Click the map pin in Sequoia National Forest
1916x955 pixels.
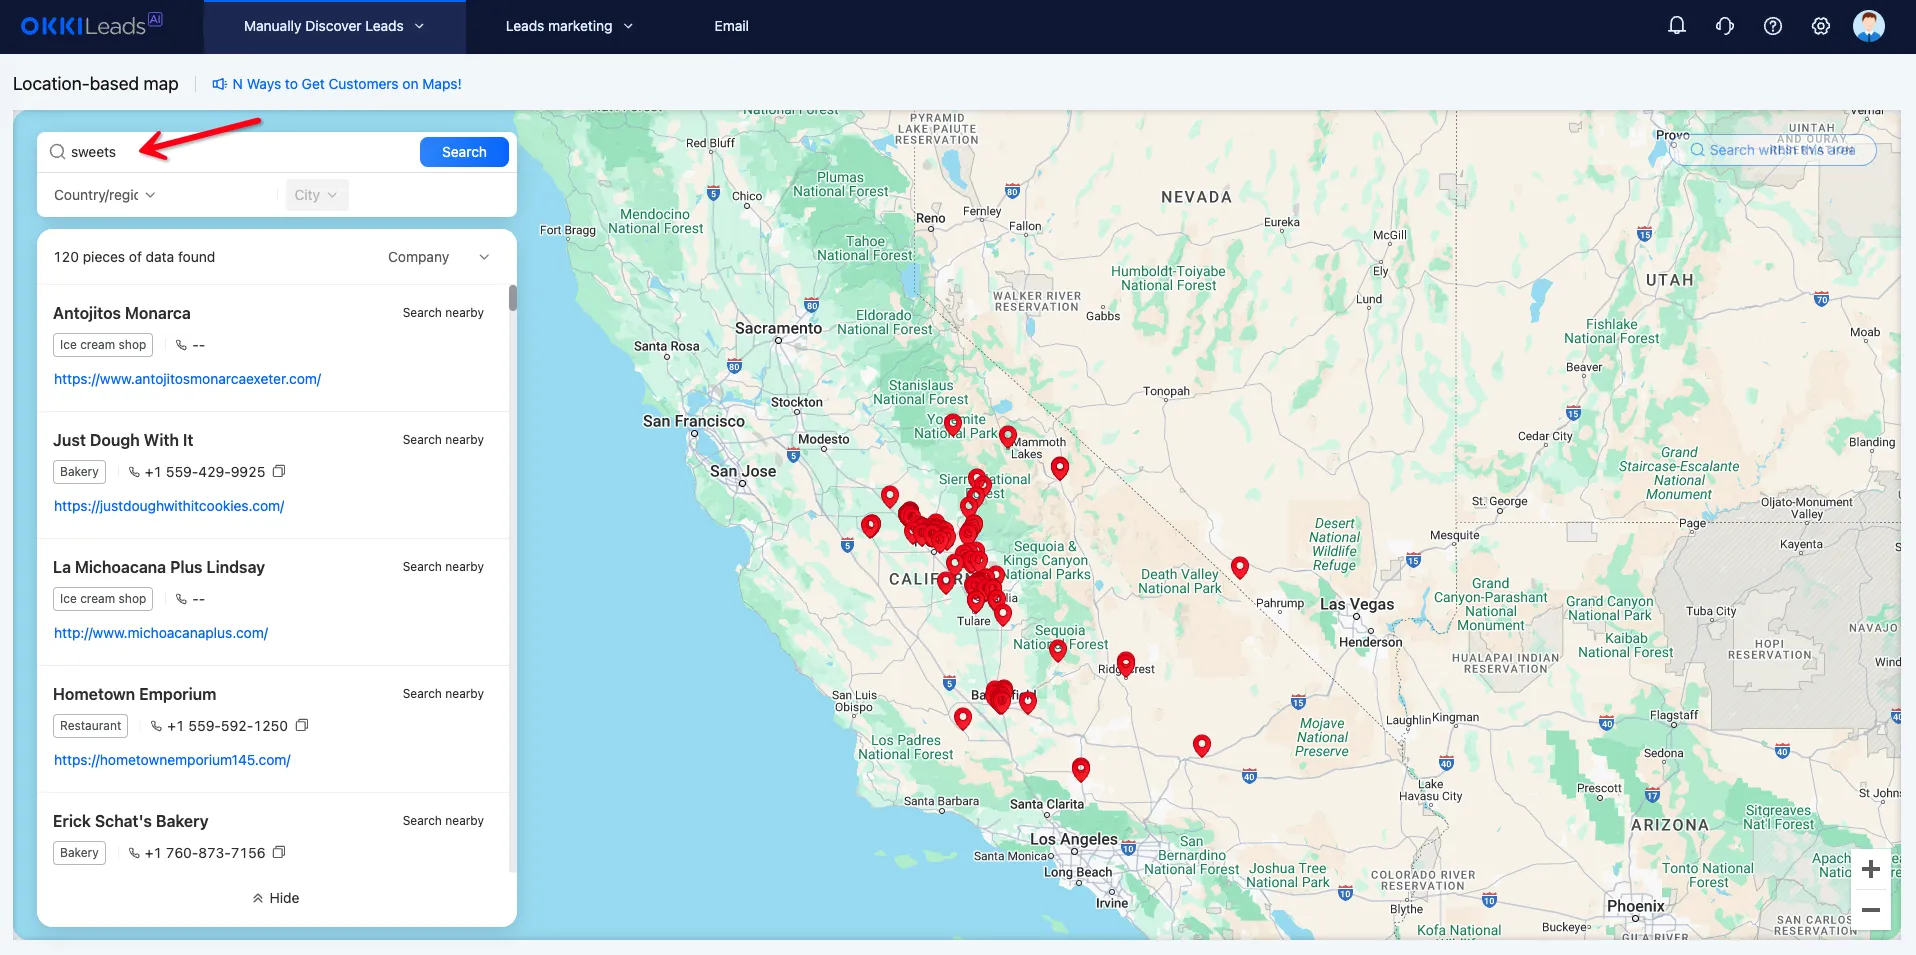[1058, 650]
